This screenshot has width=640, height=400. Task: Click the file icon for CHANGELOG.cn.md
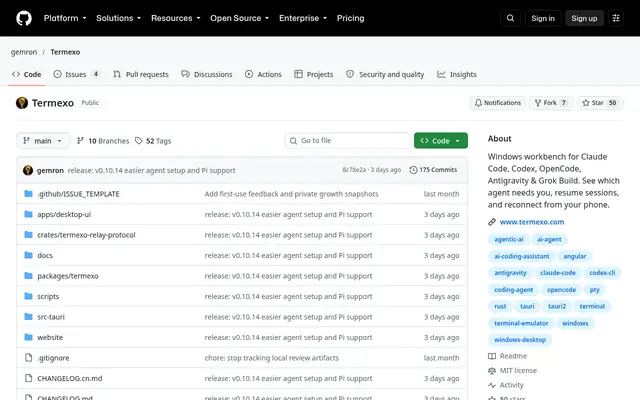tap(28, 378)
